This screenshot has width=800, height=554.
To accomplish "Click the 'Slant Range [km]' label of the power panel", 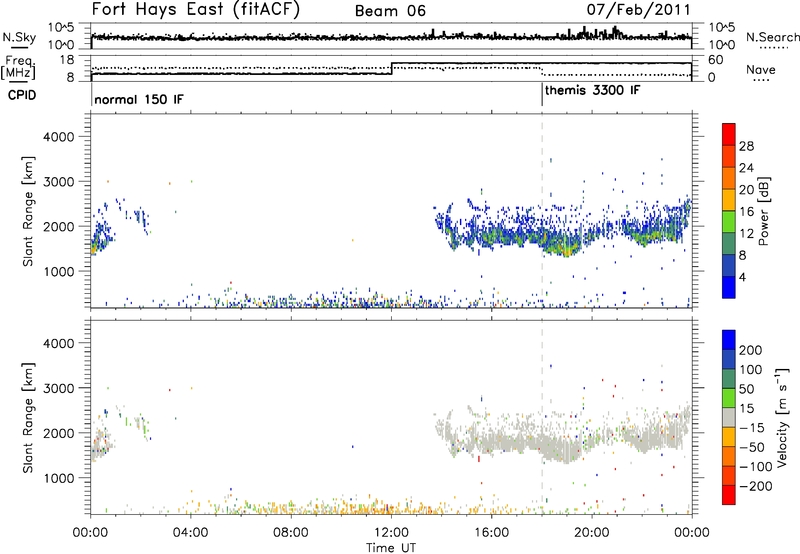I will point(28,211).
